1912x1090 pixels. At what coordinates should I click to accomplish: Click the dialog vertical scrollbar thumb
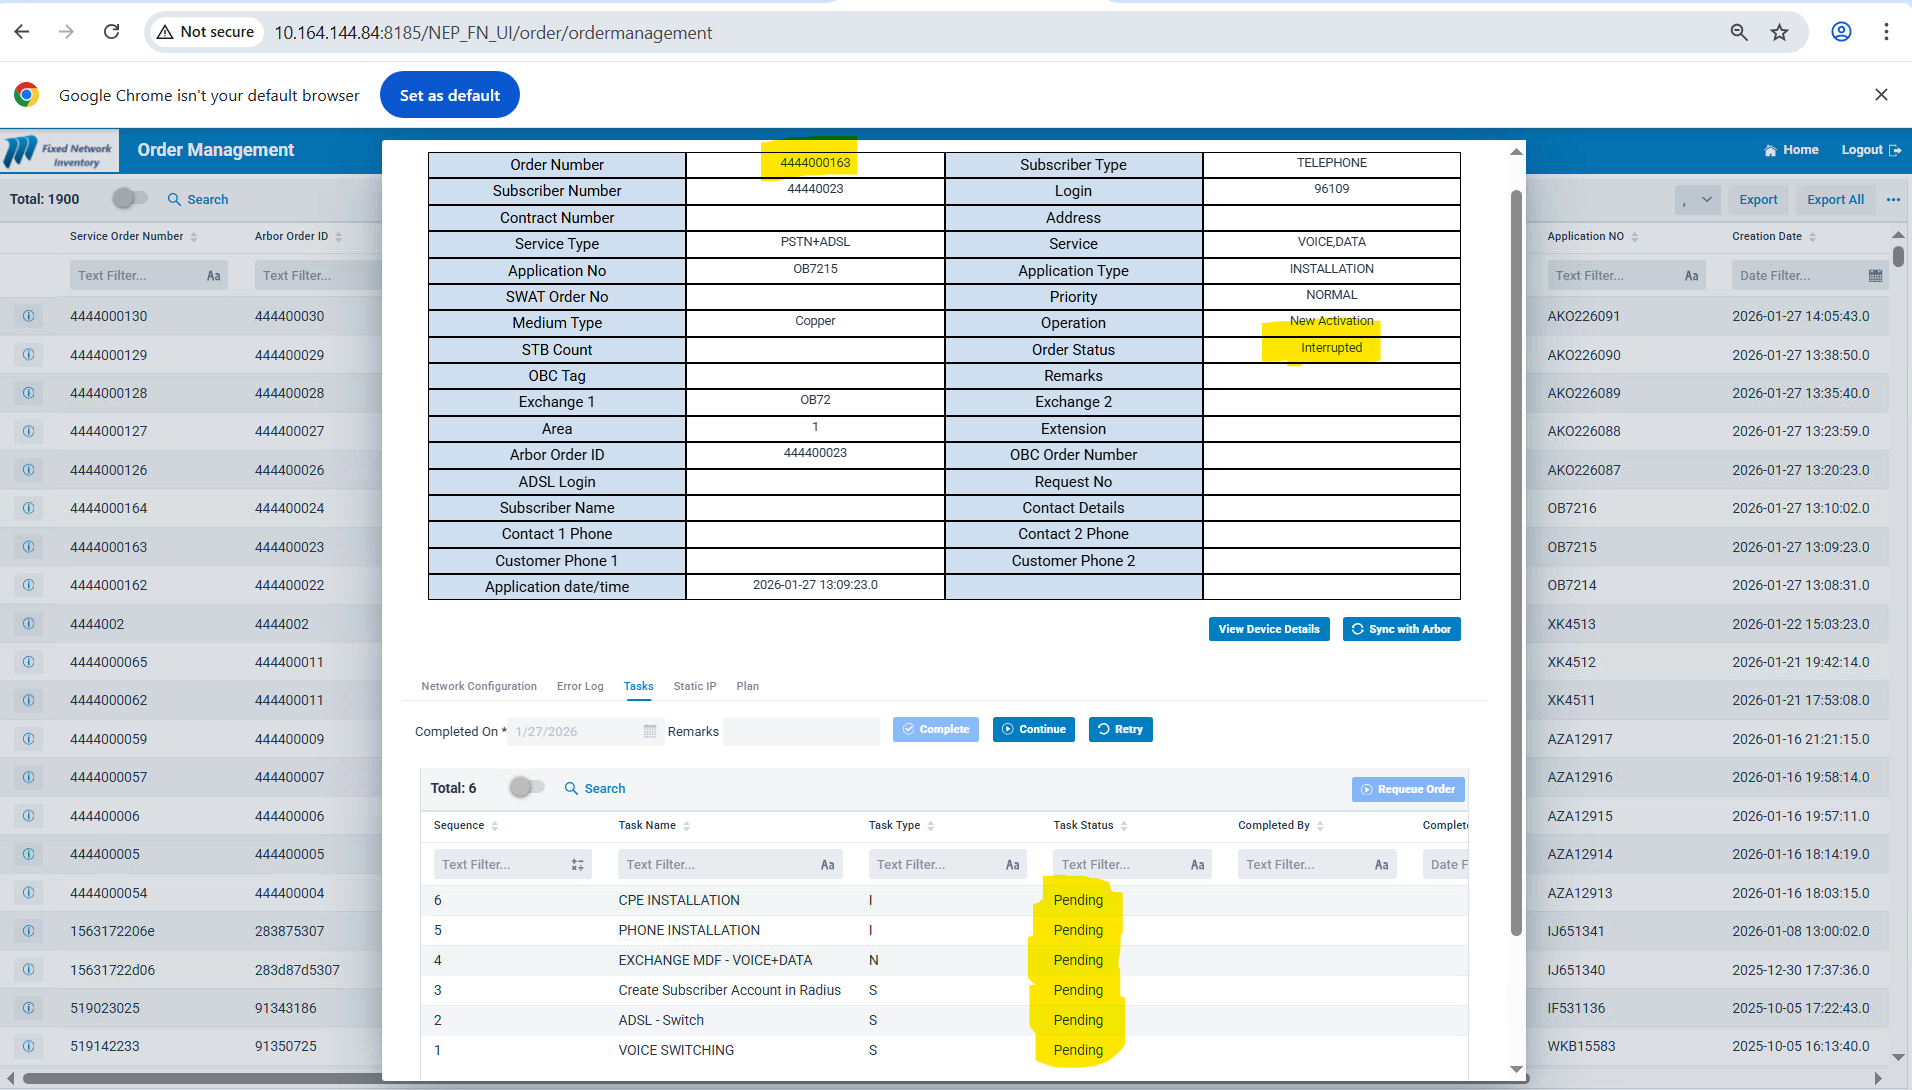1516,560
